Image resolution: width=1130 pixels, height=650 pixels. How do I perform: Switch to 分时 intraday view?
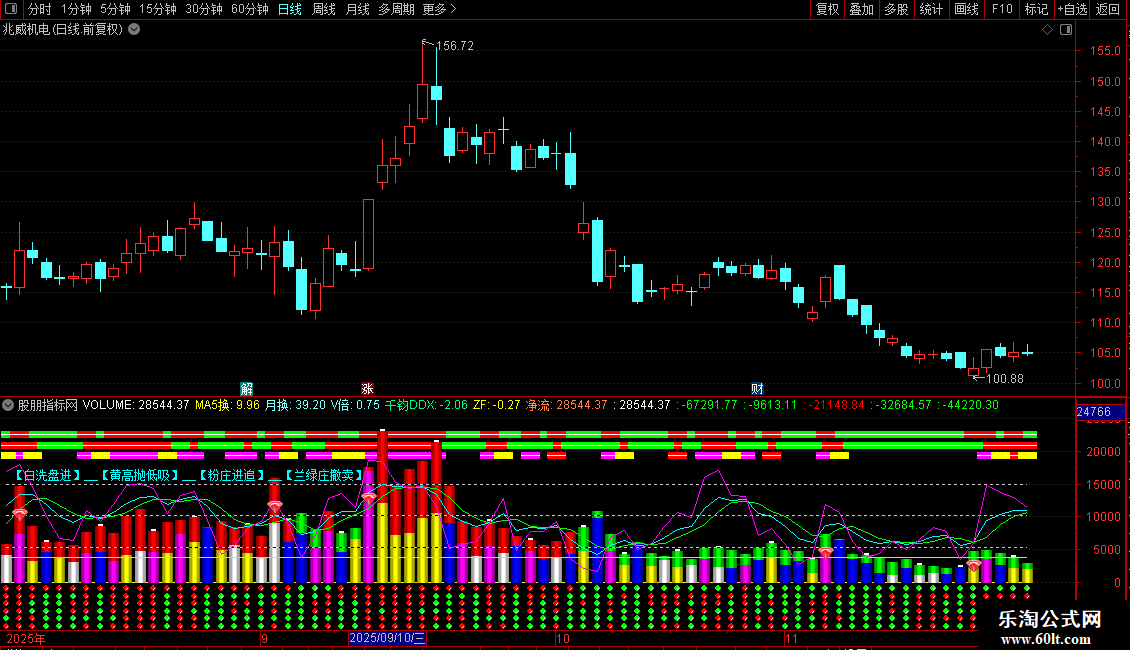[40, 9]
